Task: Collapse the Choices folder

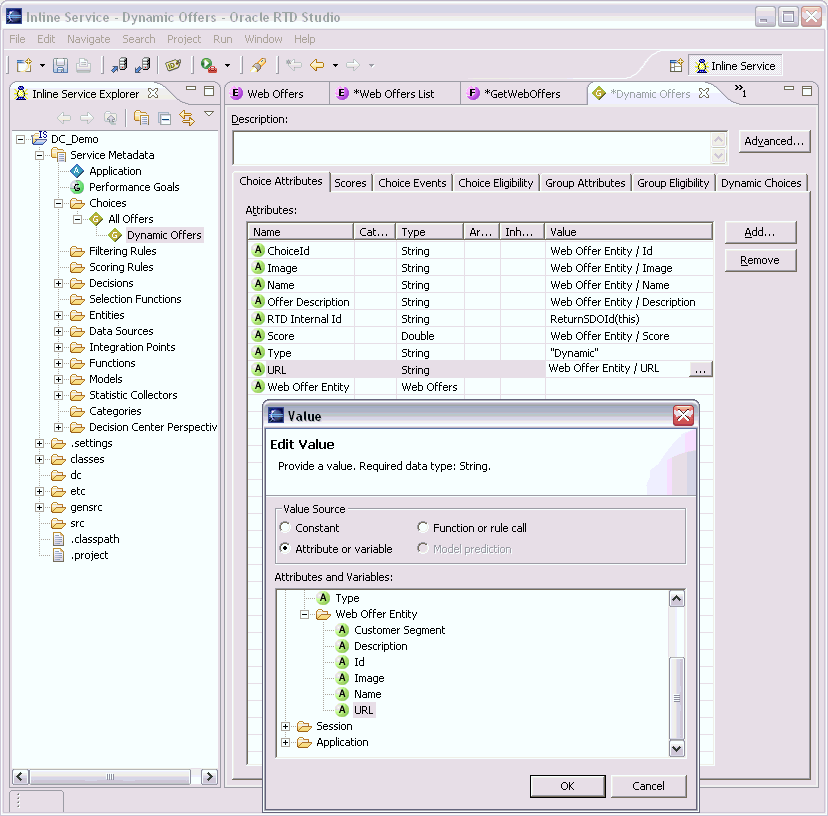Action: 59,203
